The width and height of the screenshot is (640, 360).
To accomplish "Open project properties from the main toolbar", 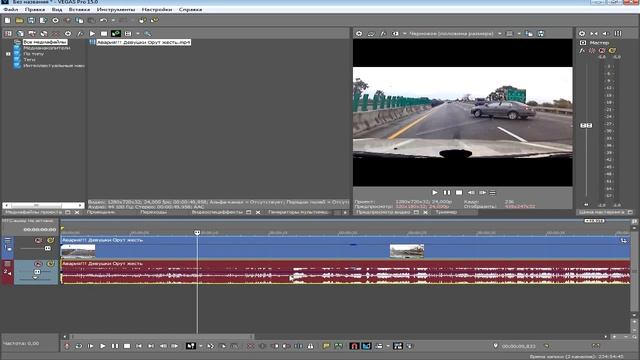I will point(55,20).
